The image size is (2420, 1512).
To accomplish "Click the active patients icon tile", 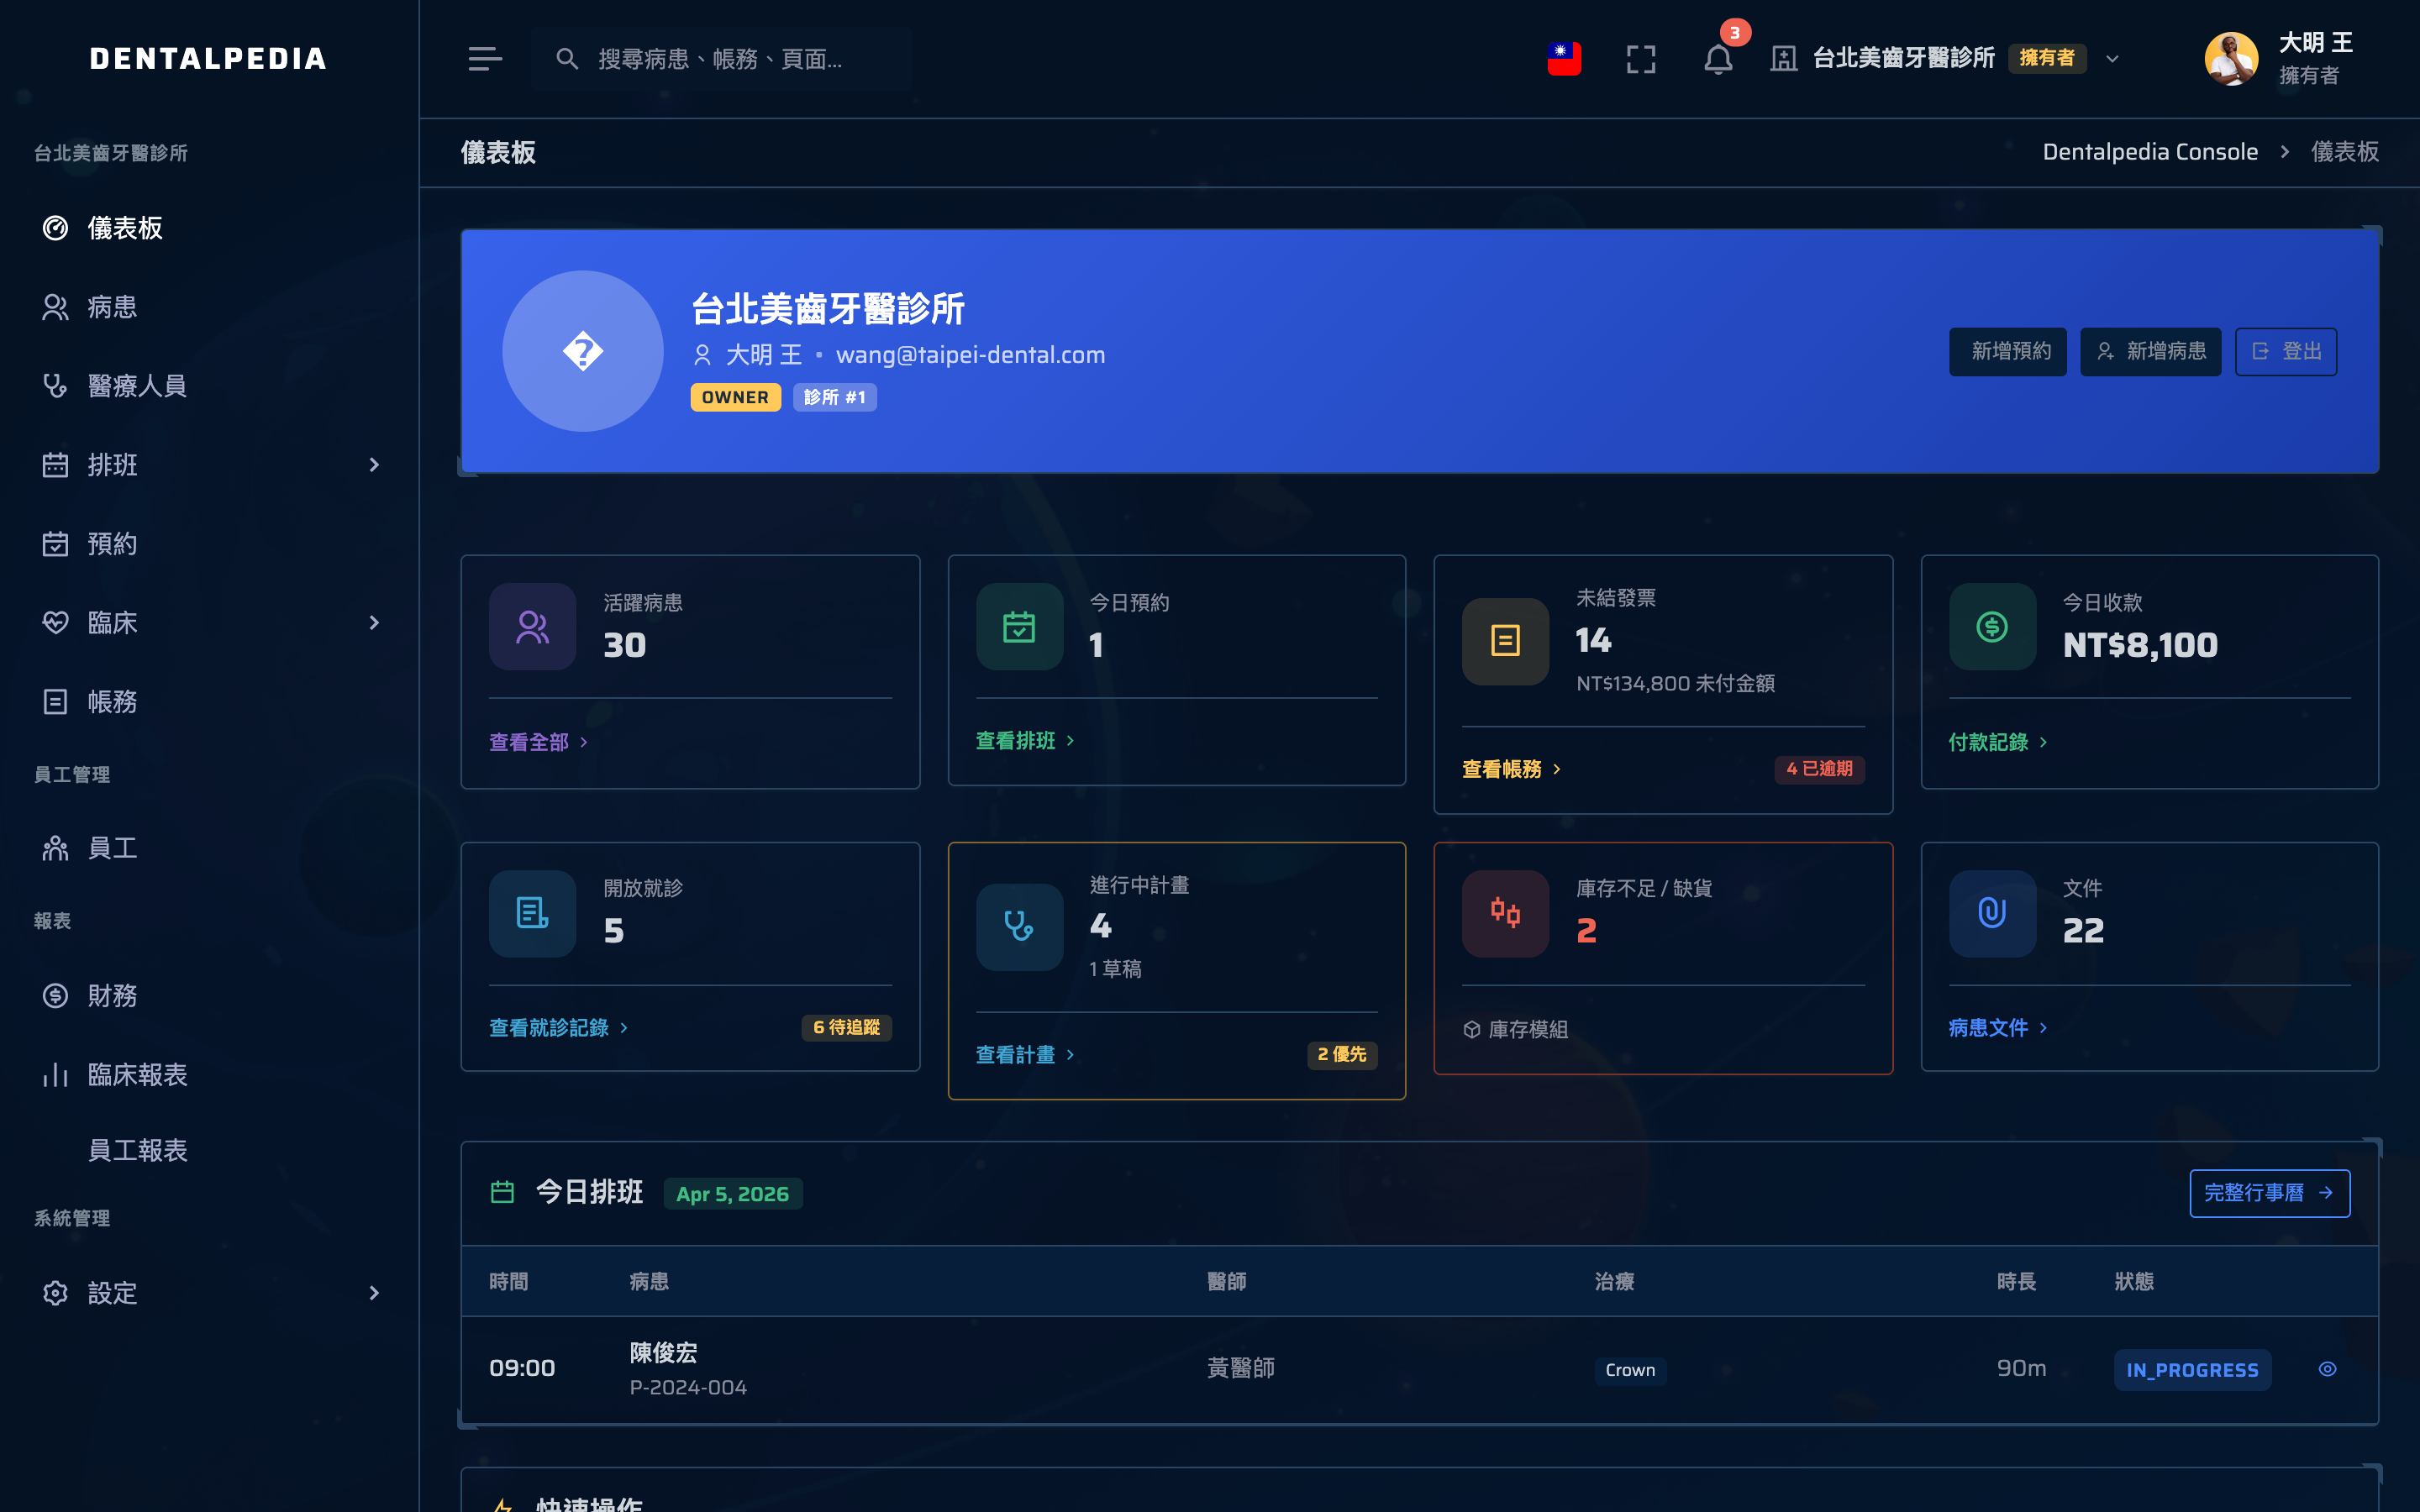I will 532,627.
